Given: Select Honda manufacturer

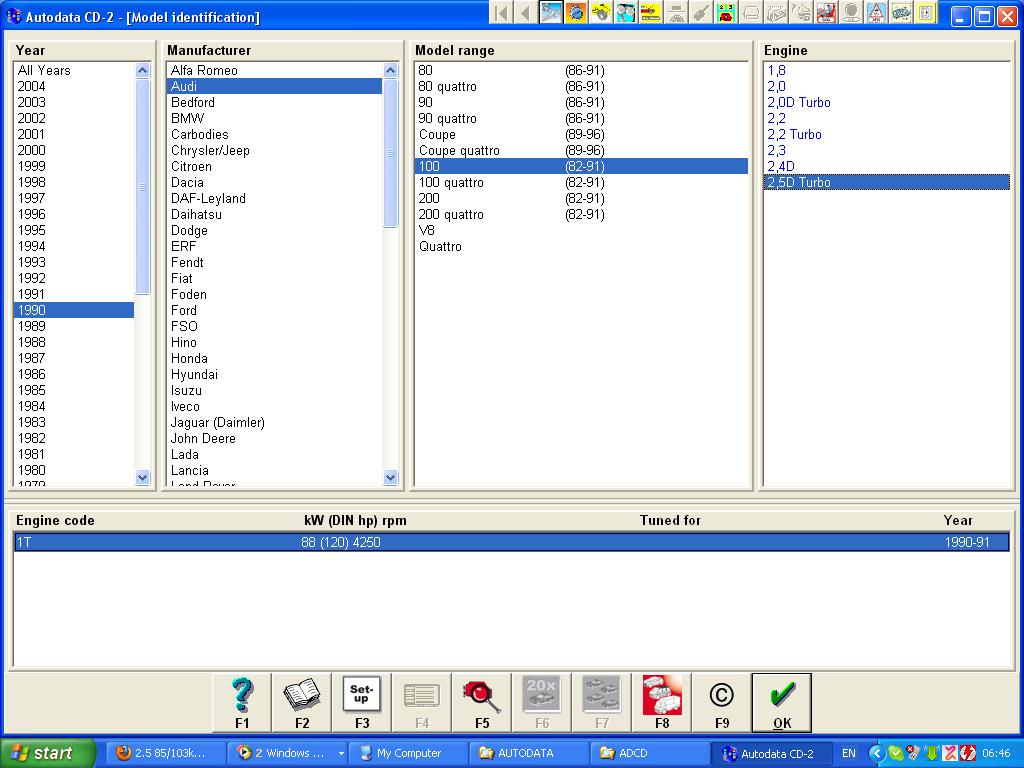Looking at the screenshot, I should pos(275,359).
